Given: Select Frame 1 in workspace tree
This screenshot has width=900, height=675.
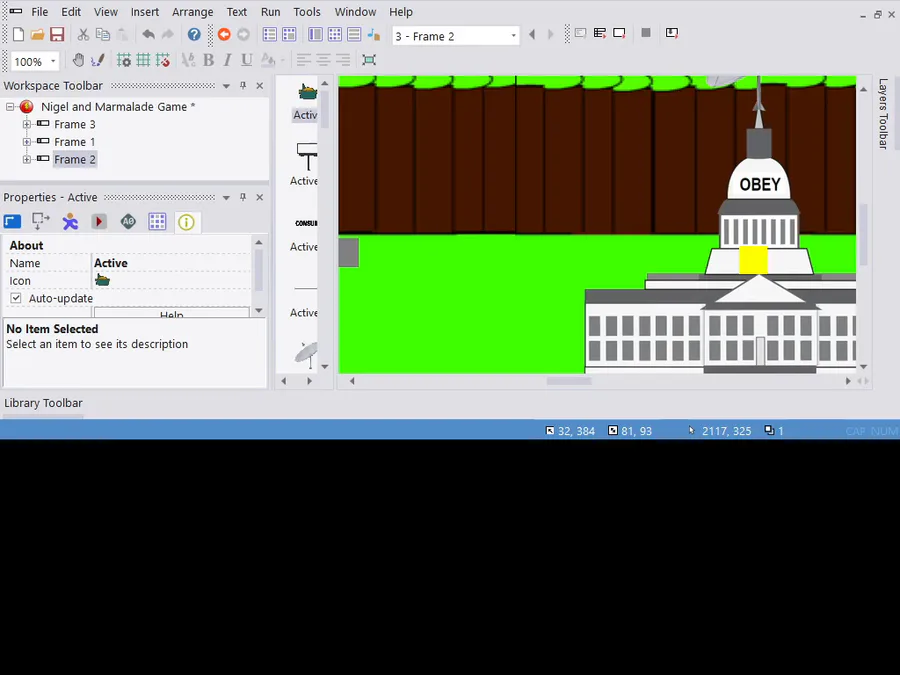Looking at the screenshot, I should click(x=75, y=142).
